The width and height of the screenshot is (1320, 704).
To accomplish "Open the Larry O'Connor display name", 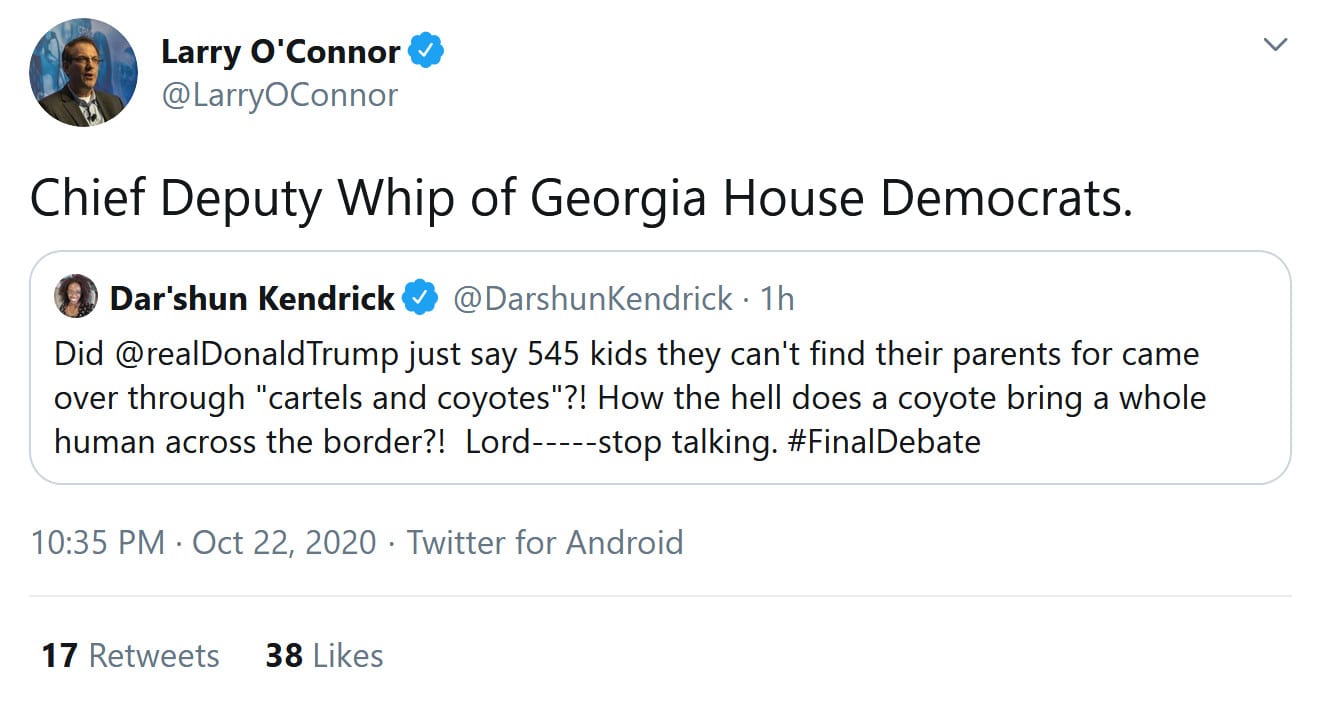I will (281, 52).
